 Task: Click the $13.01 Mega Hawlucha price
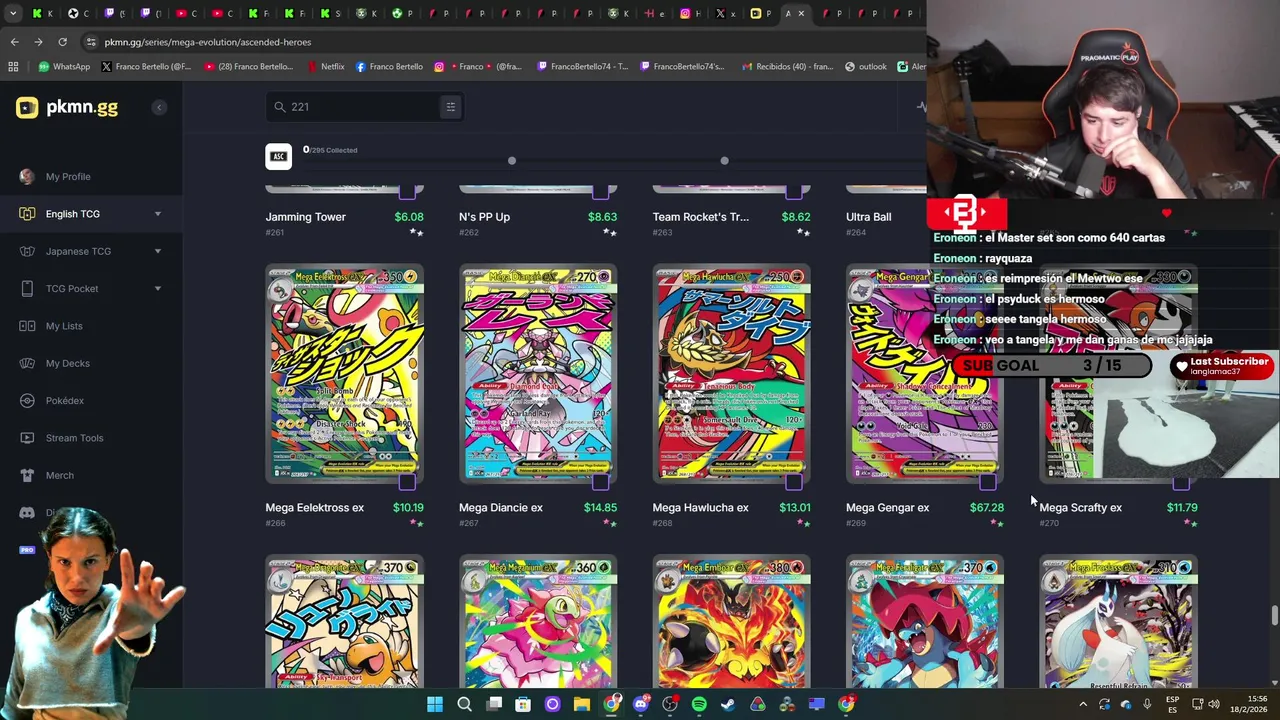[x=795, y=508]
